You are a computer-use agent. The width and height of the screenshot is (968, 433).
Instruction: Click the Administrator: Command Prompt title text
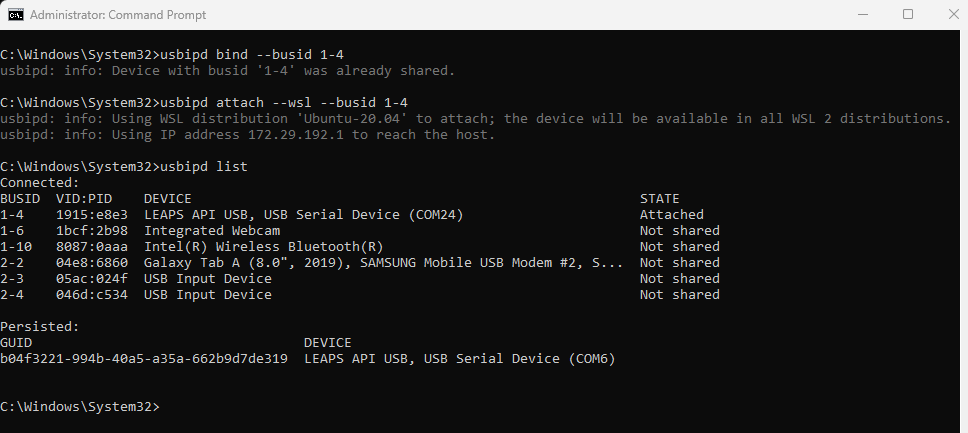point(118,15)
